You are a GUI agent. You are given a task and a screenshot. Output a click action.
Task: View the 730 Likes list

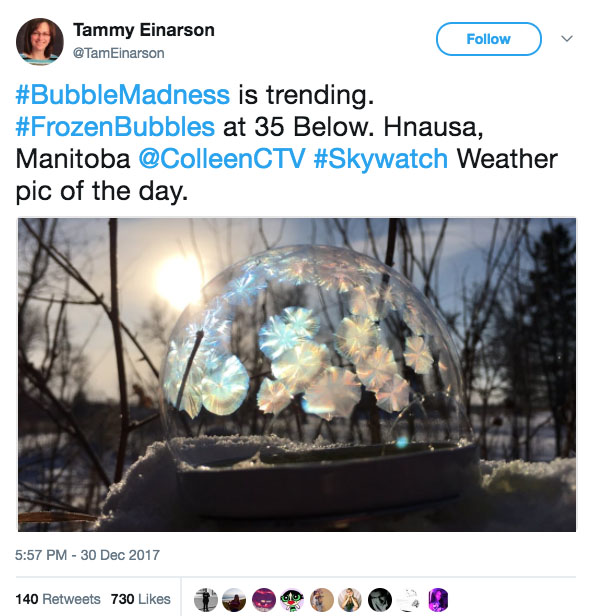coord(141,599)
